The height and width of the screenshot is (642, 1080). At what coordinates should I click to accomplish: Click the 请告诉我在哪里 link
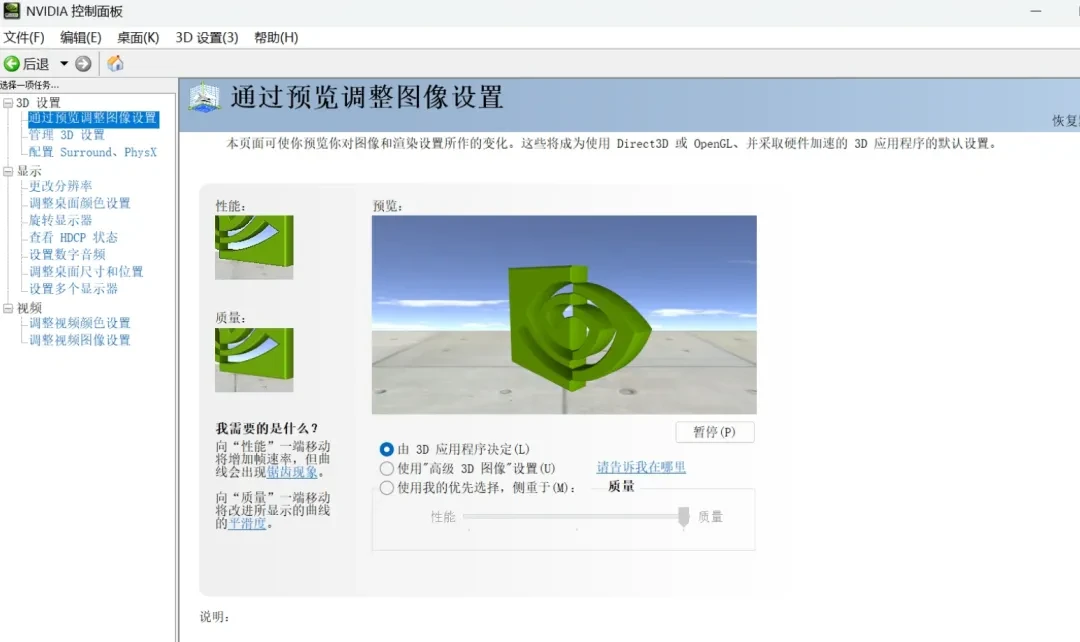641,467
